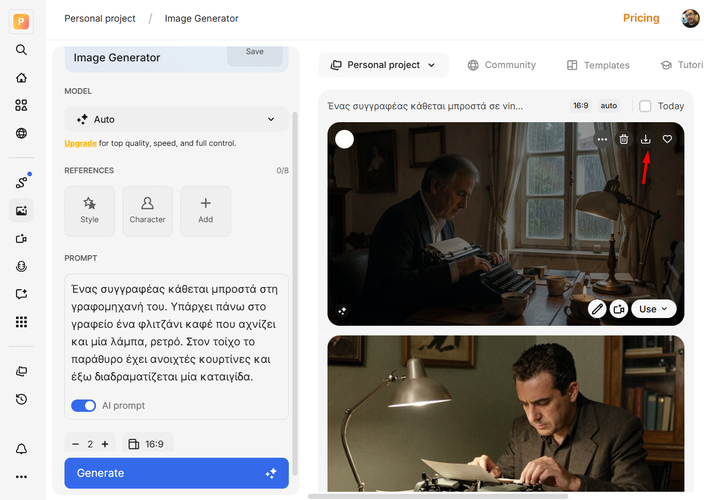Switch to the Templates tab
The image size is (704, 500).
pos(598,65)
